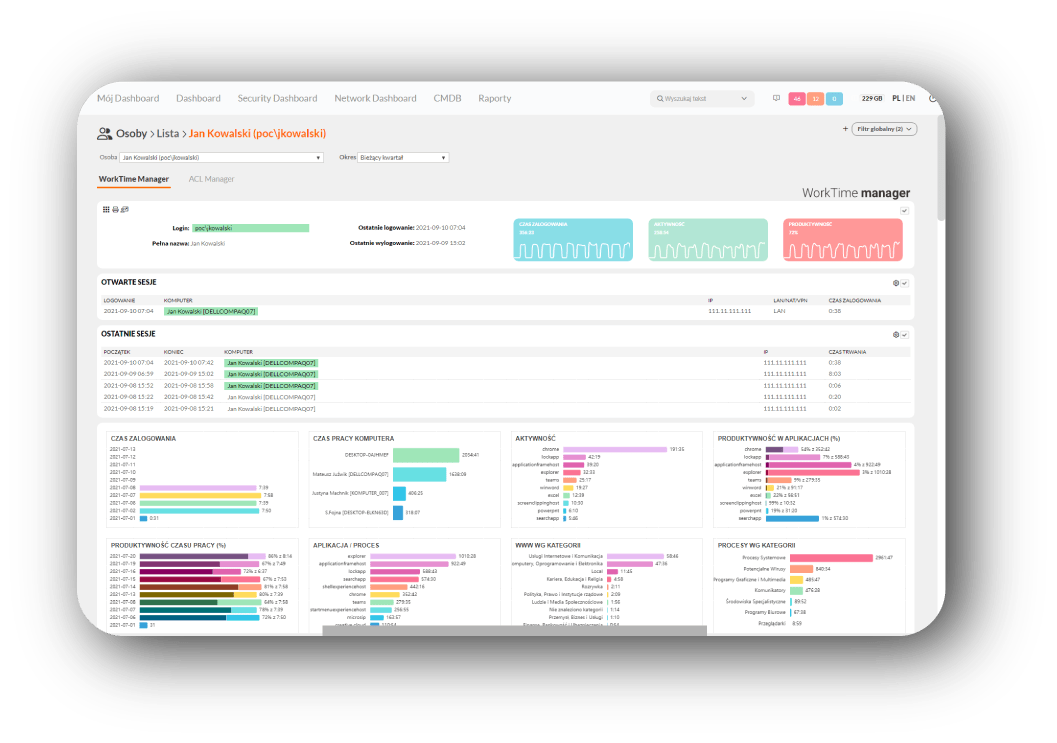Toggle the checkbox in Otwarte Sesje header

coord(904,283)
